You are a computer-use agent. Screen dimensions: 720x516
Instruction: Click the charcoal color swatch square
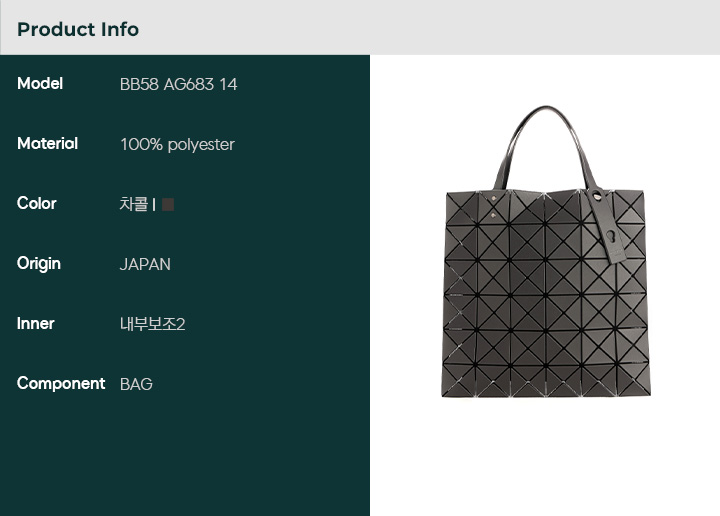click(x=168, y=204)
